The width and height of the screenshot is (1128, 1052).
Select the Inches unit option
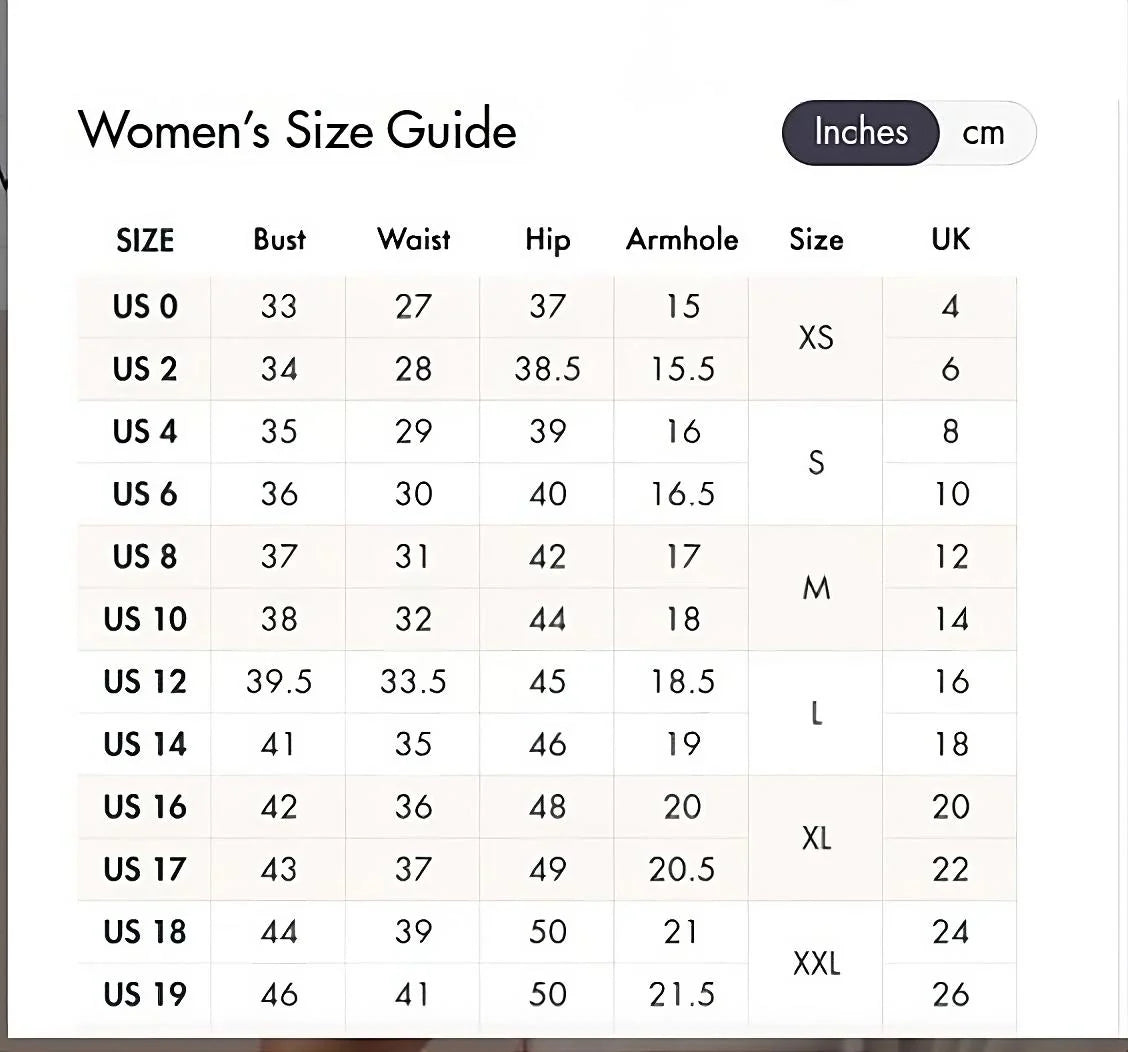point(861,132)
